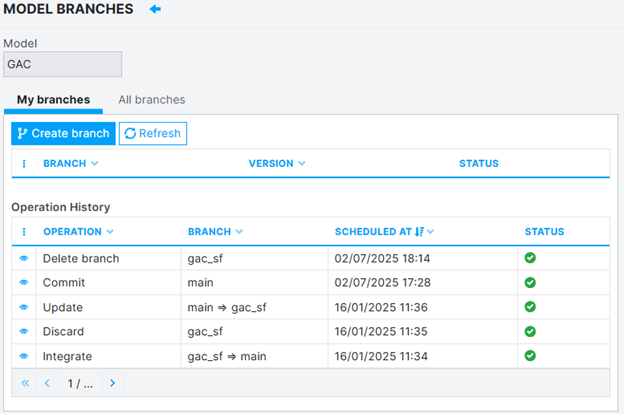The width and height of the screenshot is (624, 414).
Task: Click Create branch button
Action: [x=63, y=133]
